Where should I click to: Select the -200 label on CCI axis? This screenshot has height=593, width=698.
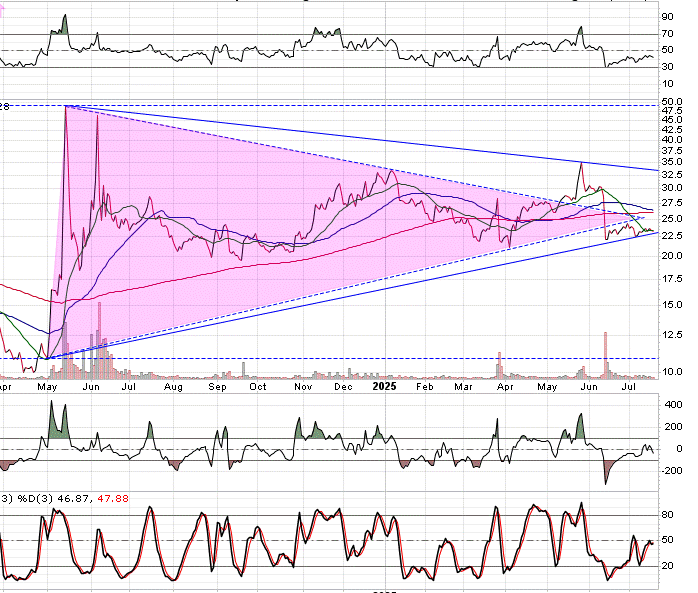coord(671,471)
